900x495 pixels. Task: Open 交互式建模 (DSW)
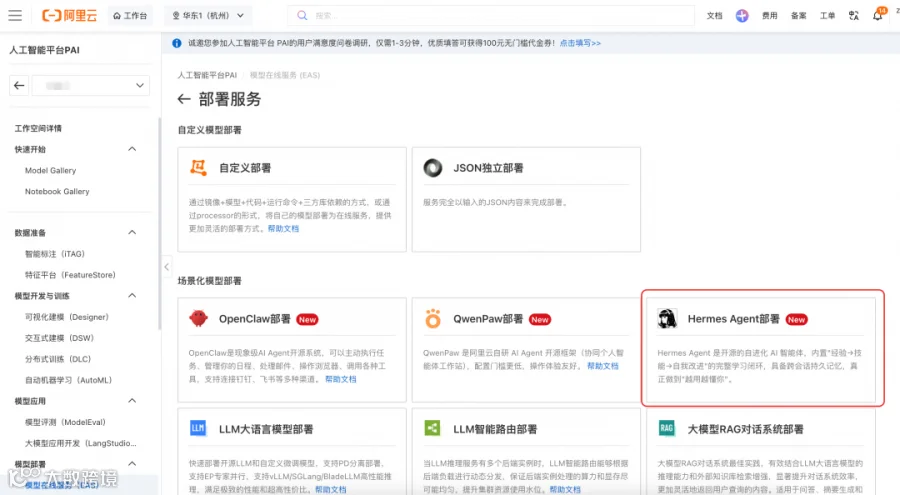[59, 338]
